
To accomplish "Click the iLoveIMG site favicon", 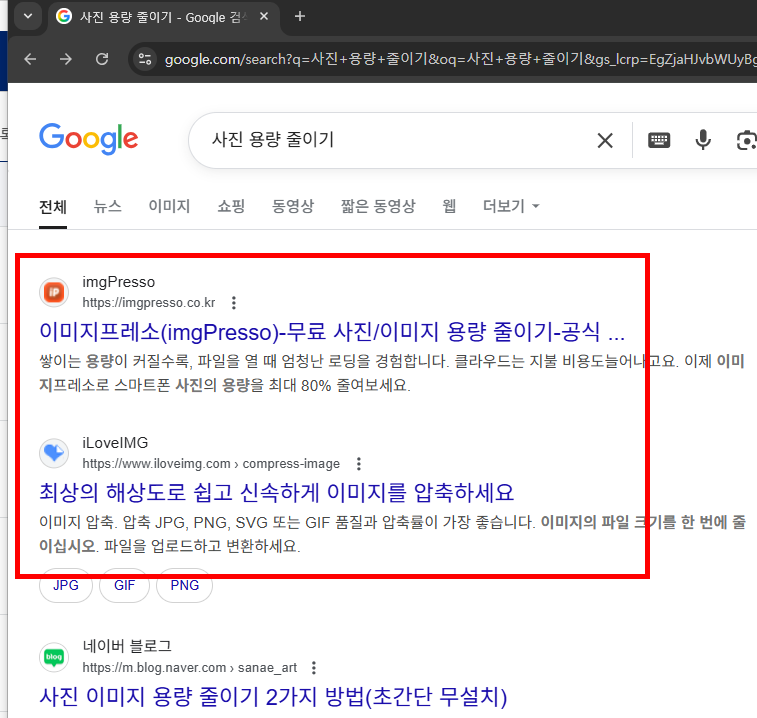I will tap(54, 453).
